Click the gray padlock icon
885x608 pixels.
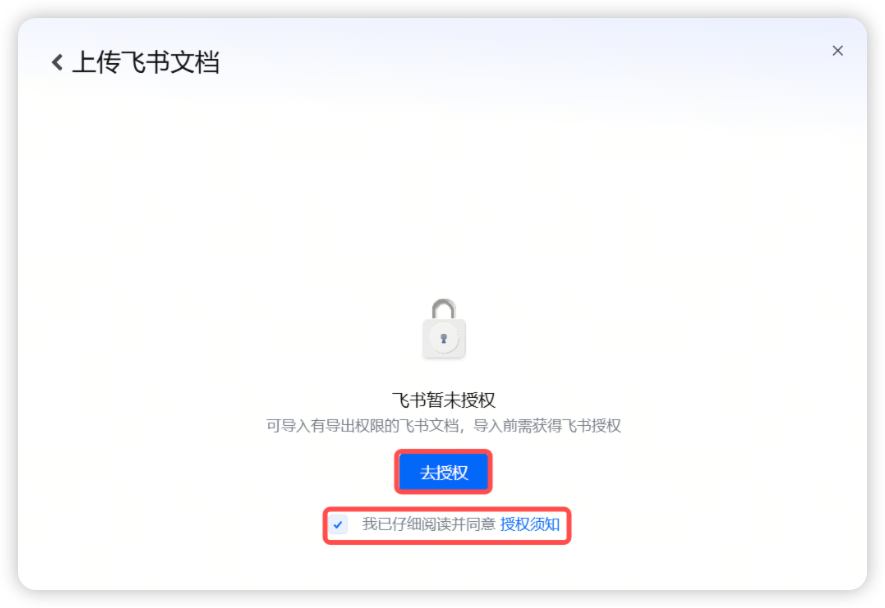pos(444,329)
